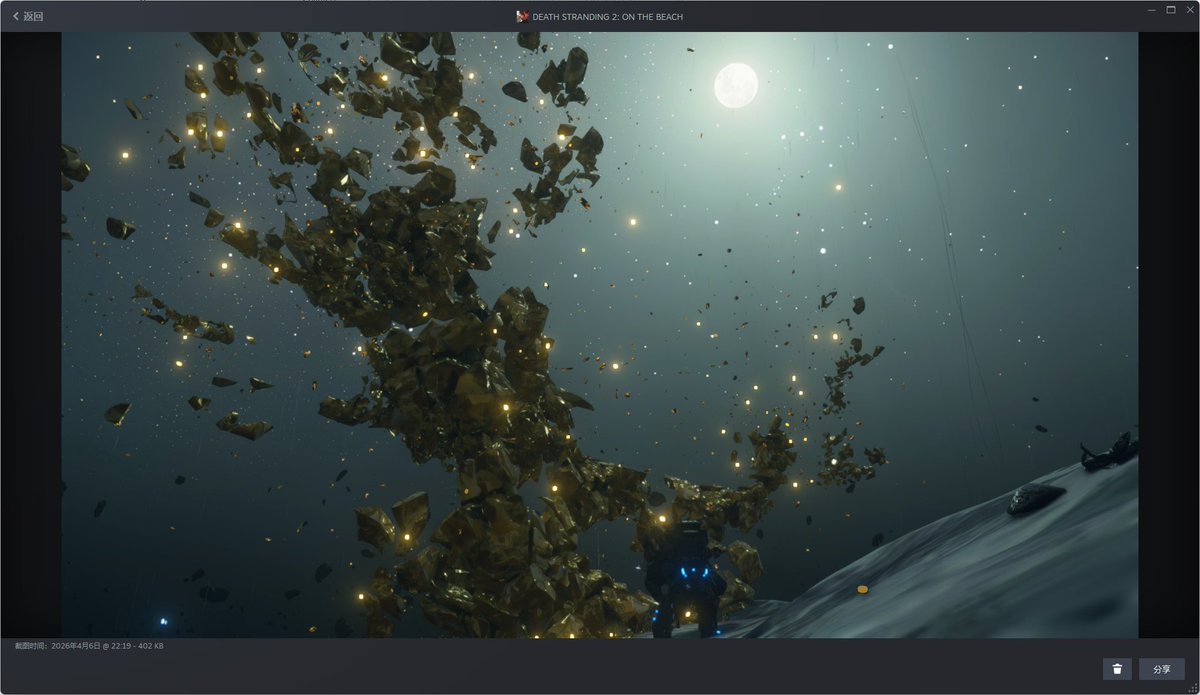Open the Death Stranding 2 screenshot image
Screen dimensions: 1200x695
click(x=600, y=335)
